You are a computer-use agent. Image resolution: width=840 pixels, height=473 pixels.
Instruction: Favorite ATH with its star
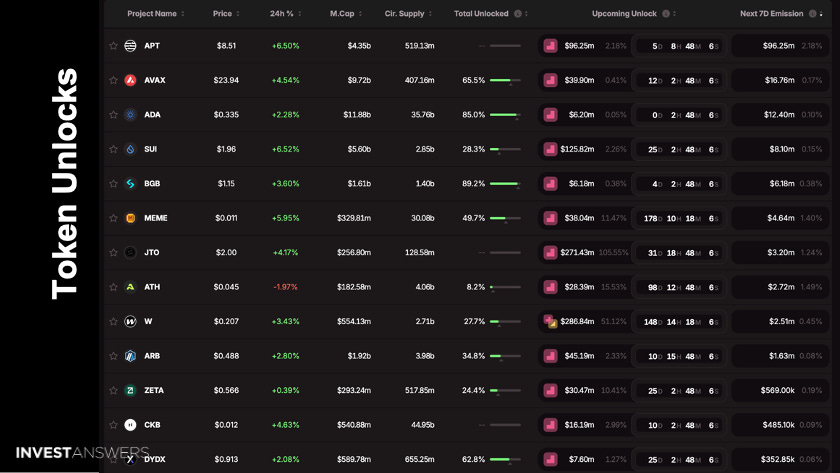pos(113,287)
